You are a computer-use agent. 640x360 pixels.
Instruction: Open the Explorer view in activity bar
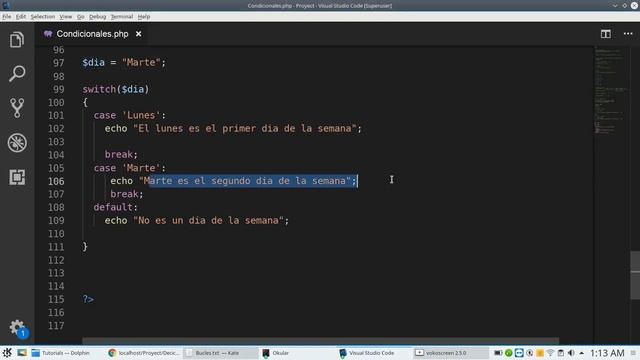coord(17,40)
